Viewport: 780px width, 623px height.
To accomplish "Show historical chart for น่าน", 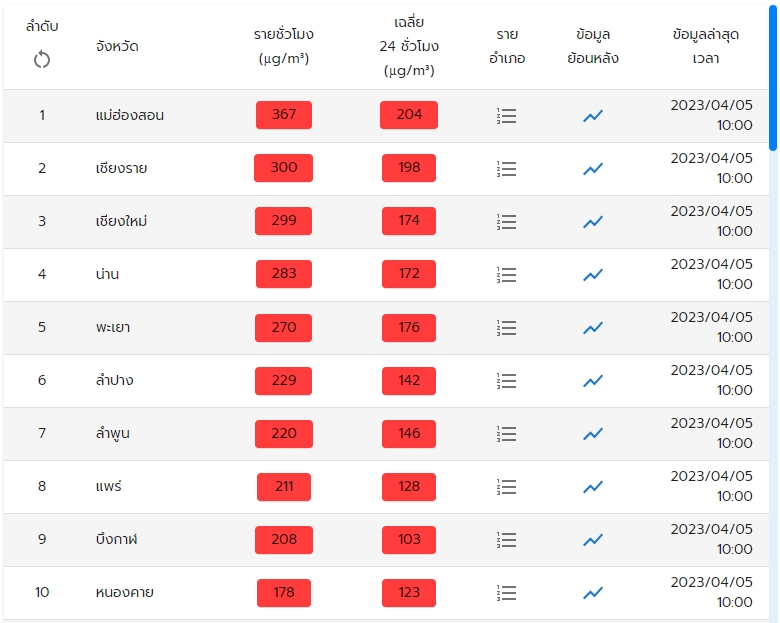I will (x=593, y=275).
